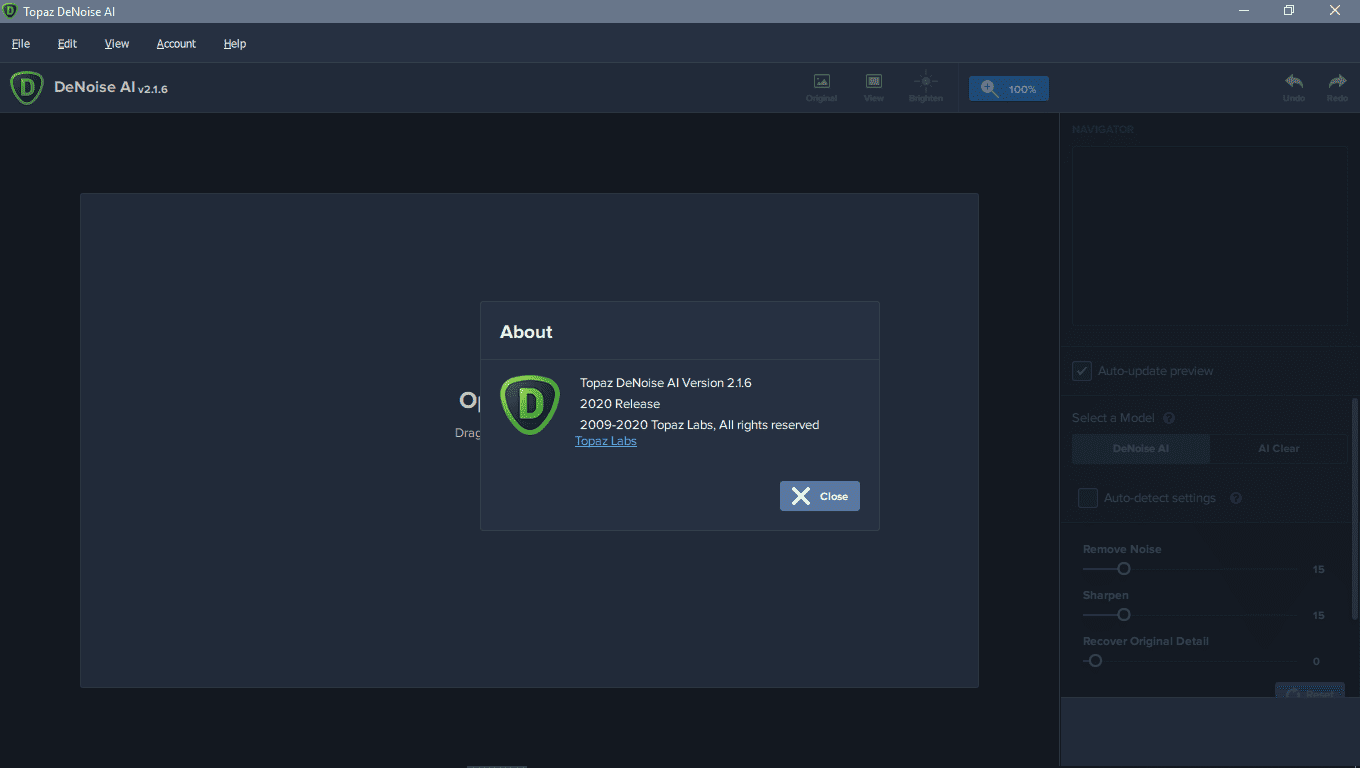Click the green D logo in the About dialog

pyautogui.click(x=530, y=404)
